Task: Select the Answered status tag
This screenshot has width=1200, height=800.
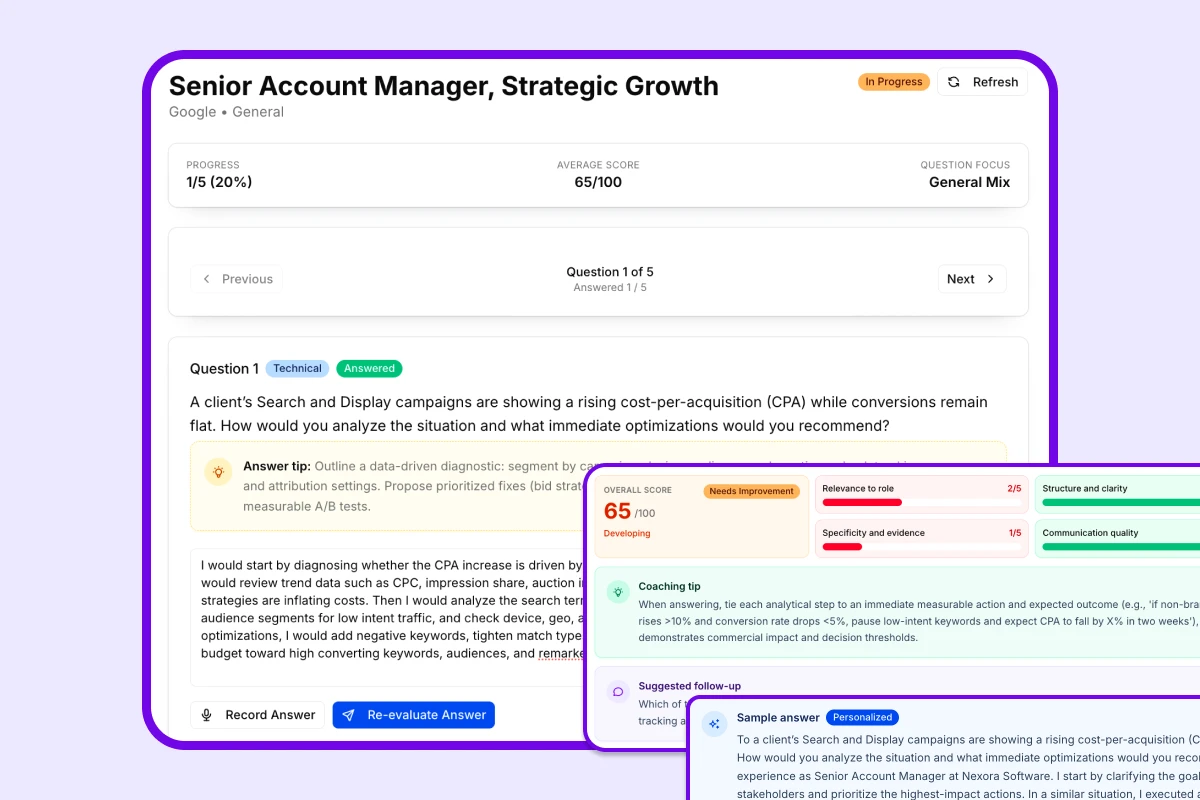Action: click(369, 368)
